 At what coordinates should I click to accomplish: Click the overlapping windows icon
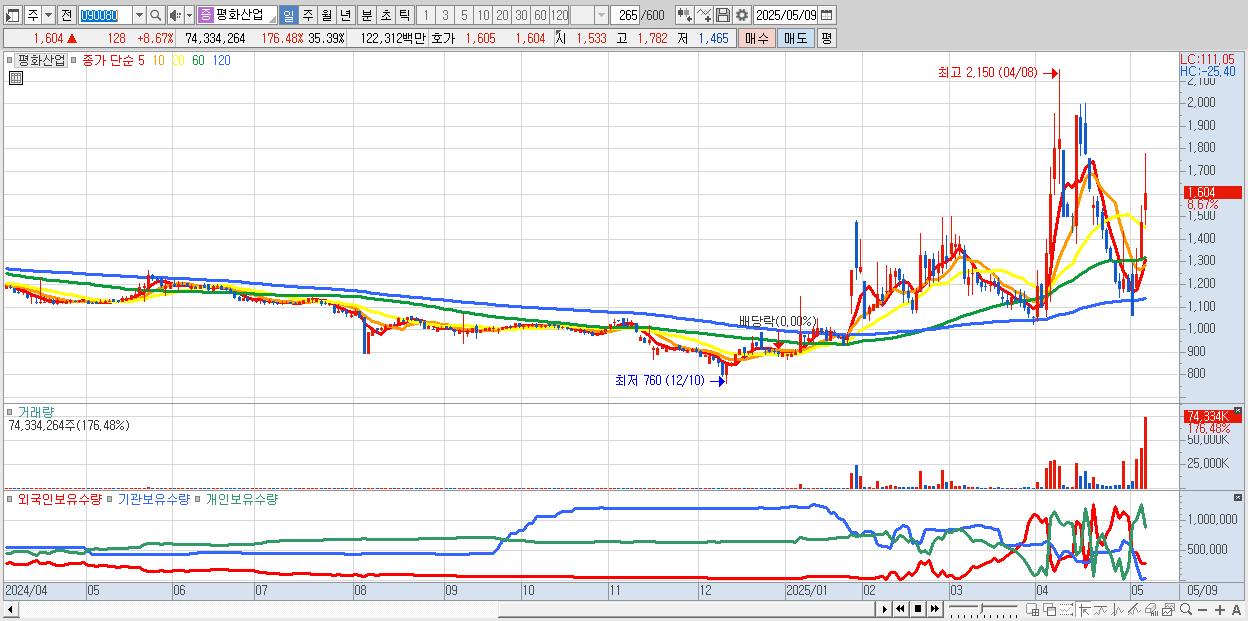click(x=1050, y=609)
